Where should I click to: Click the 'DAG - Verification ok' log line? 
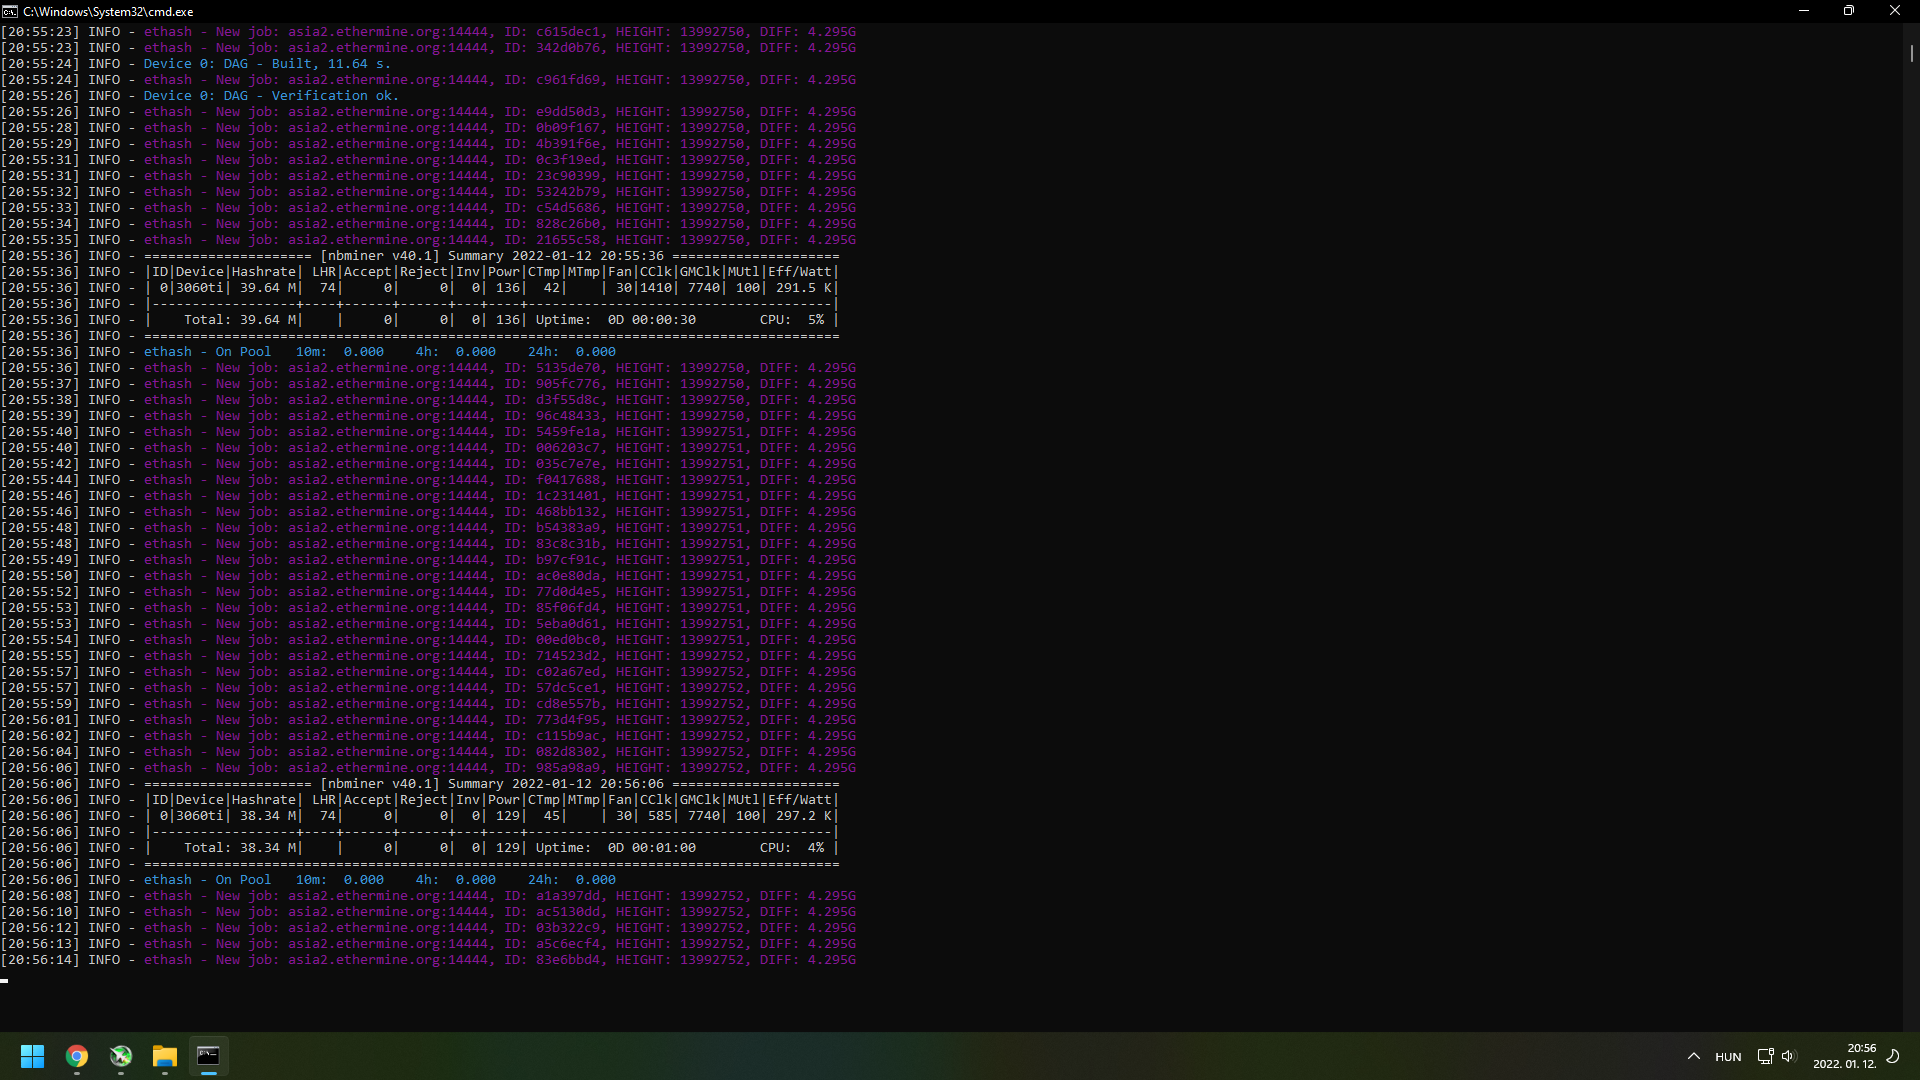pos(271,96)
